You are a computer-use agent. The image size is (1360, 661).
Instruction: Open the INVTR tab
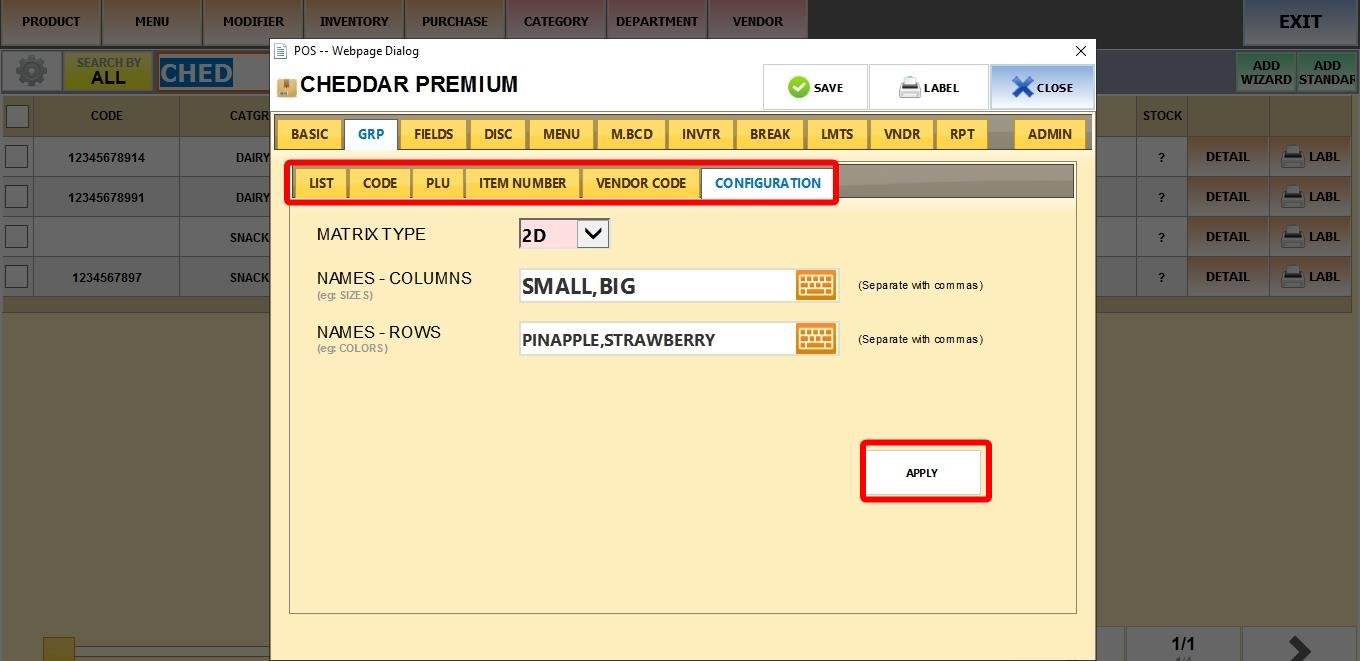(701, 134)
